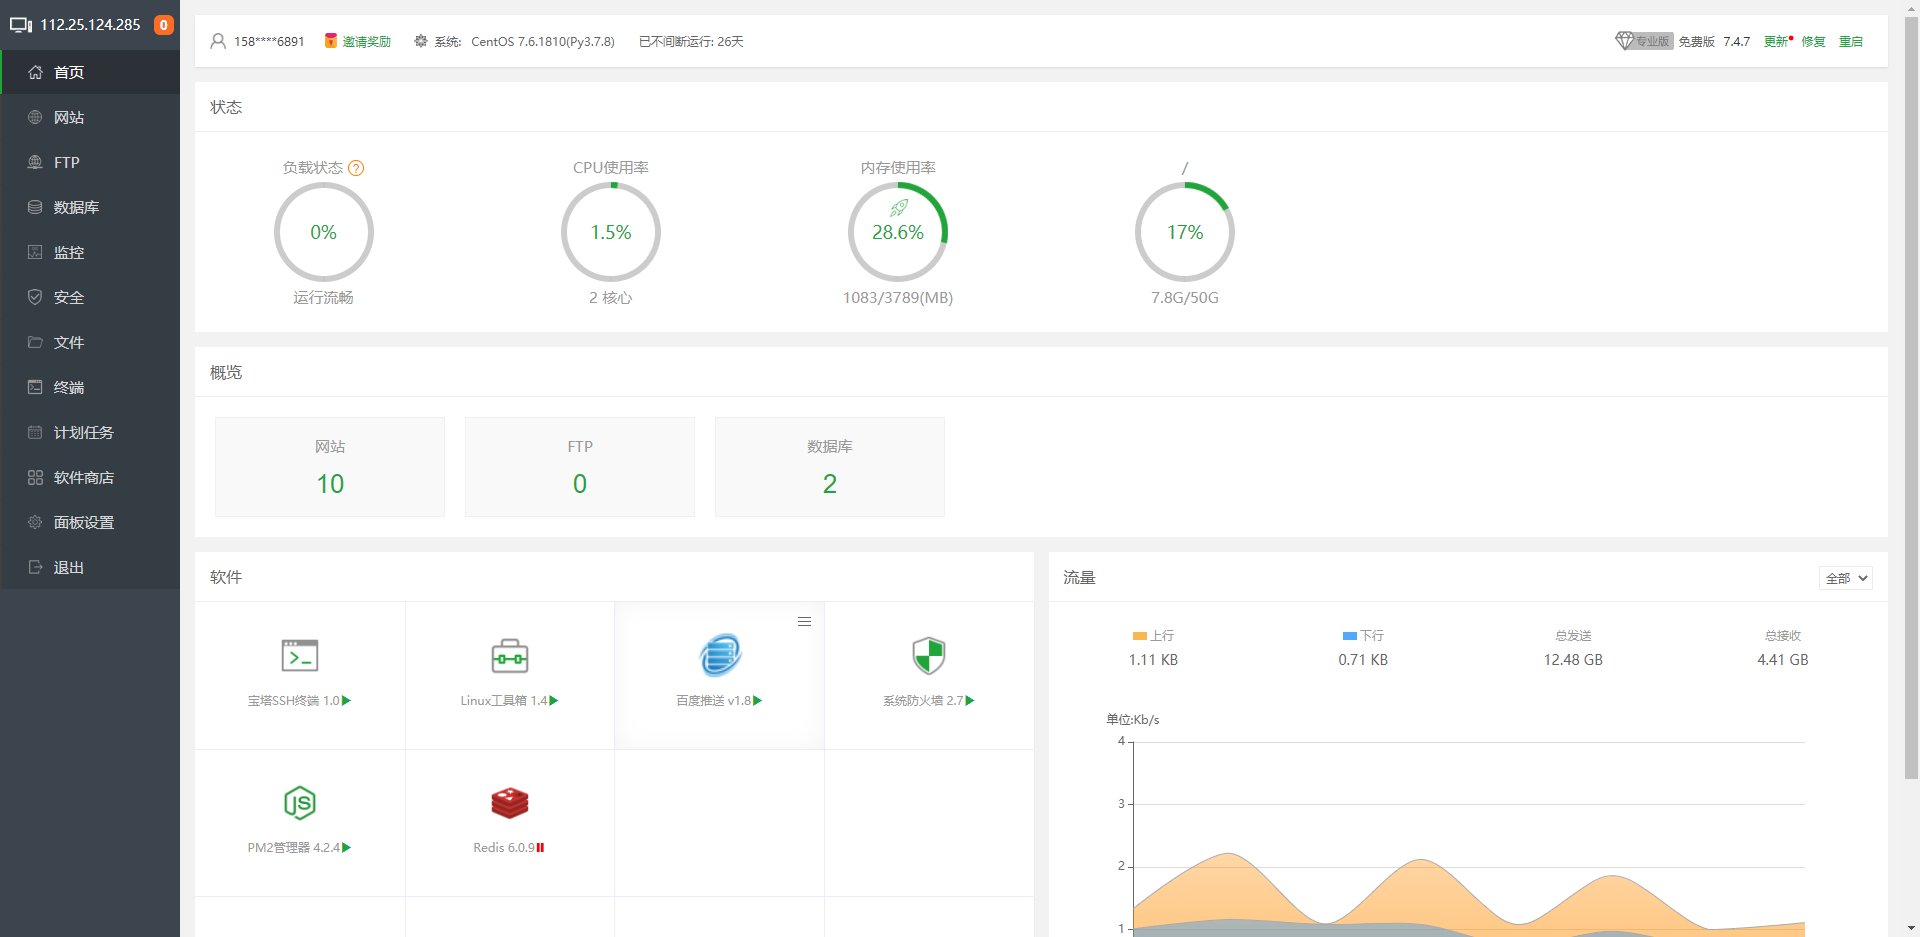Open the Linux工具箱 toolbox icon
Viewport: 1920px width, 937px height.
coord(510,655)
